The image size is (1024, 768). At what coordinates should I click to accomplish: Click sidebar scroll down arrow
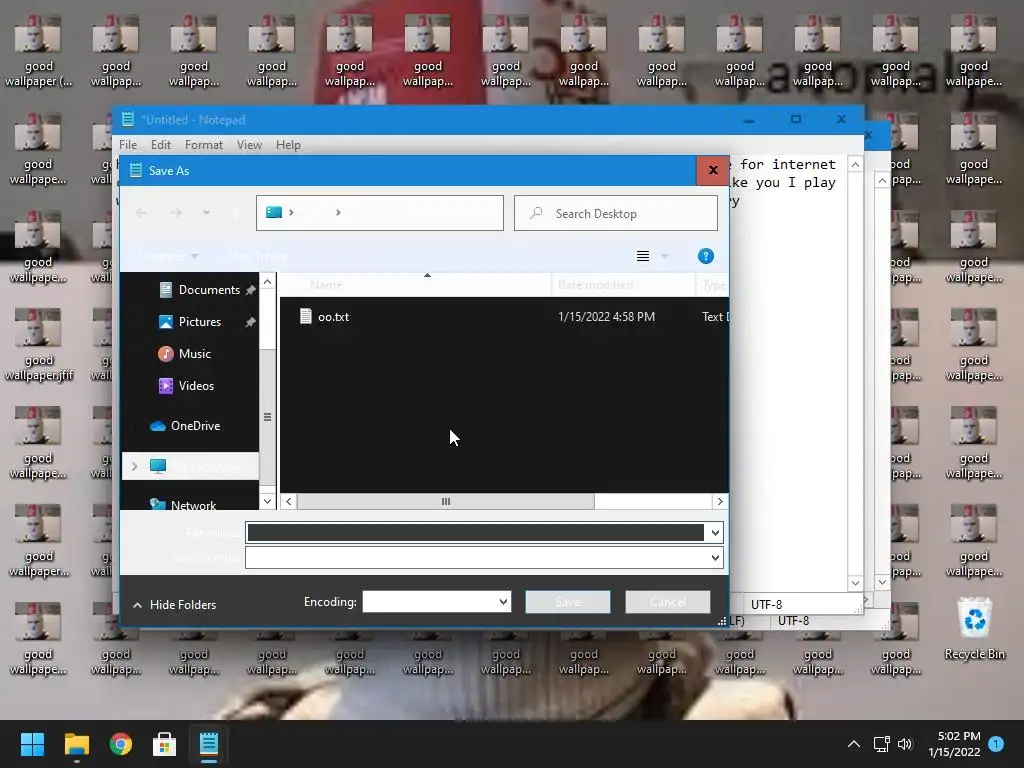tap(267, 502)
